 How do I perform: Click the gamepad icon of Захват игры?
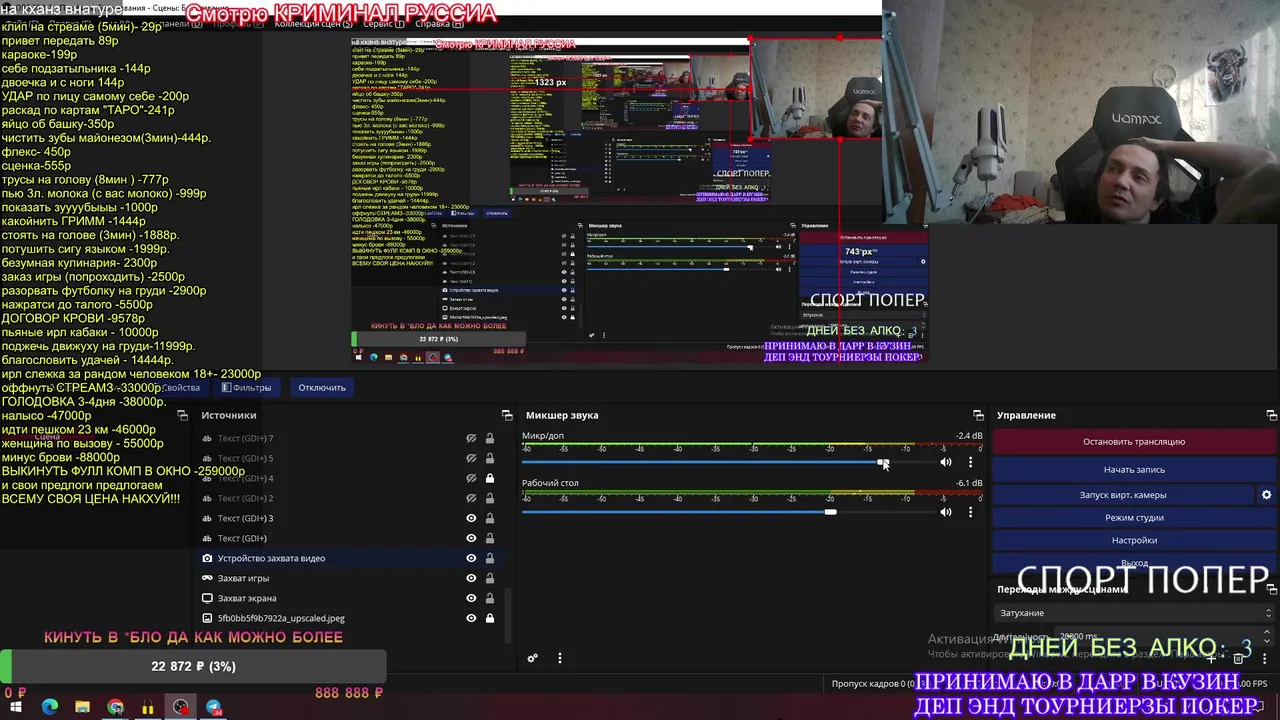point(207,578)
